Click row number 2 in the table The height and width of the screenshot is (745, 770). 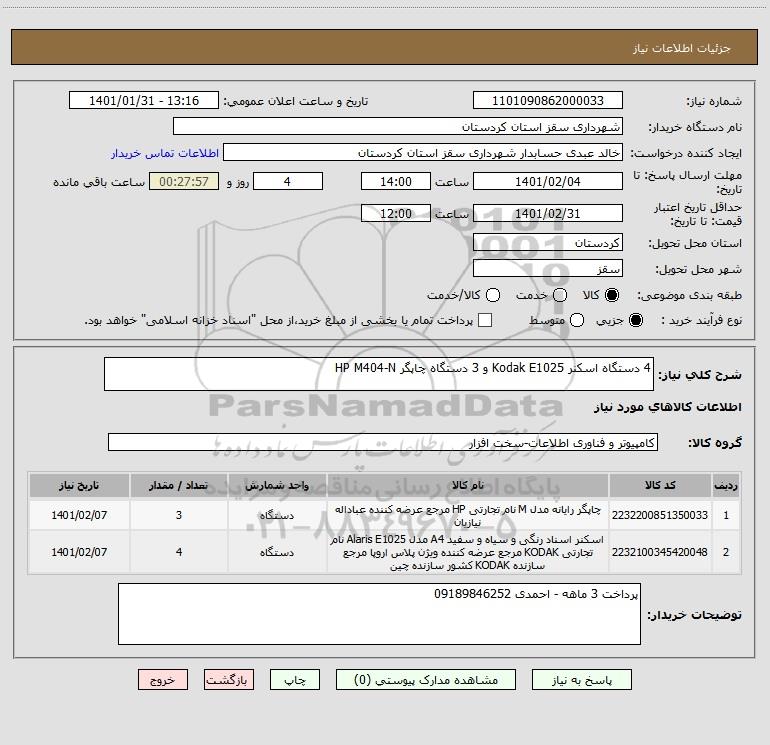click(726, 552)
